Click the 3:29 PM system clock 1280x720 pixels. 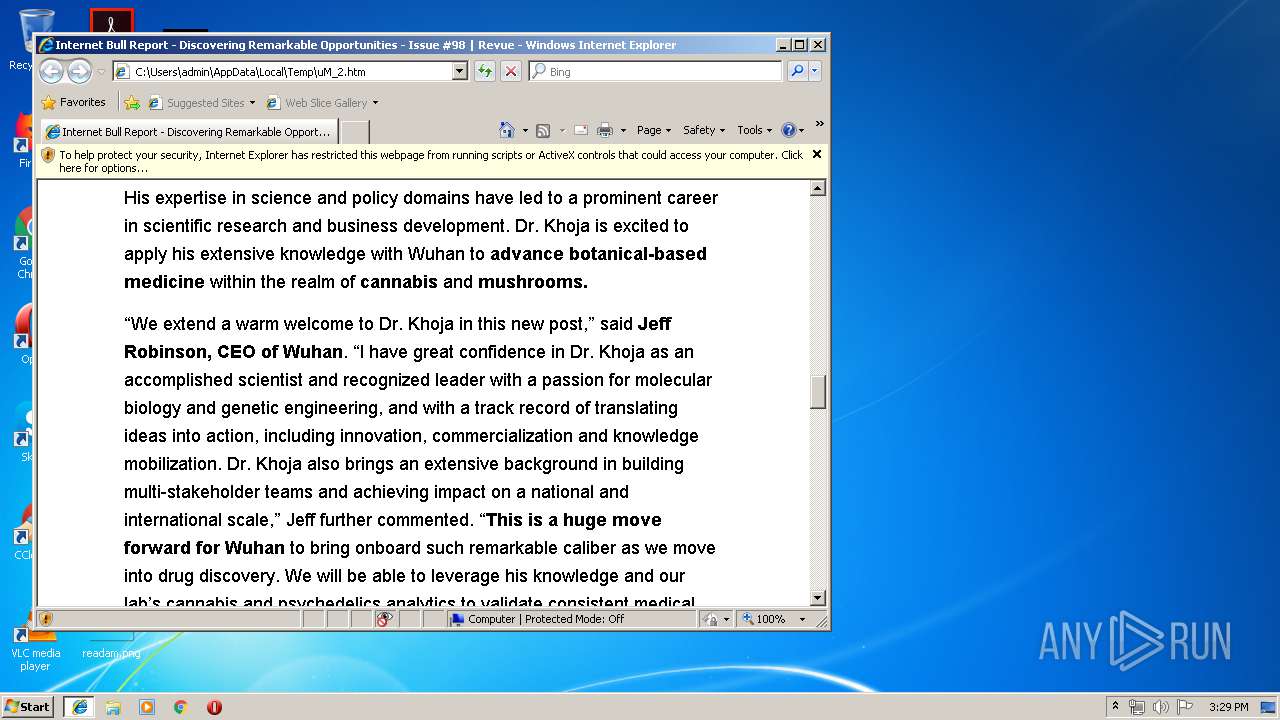click(1228, 707)
